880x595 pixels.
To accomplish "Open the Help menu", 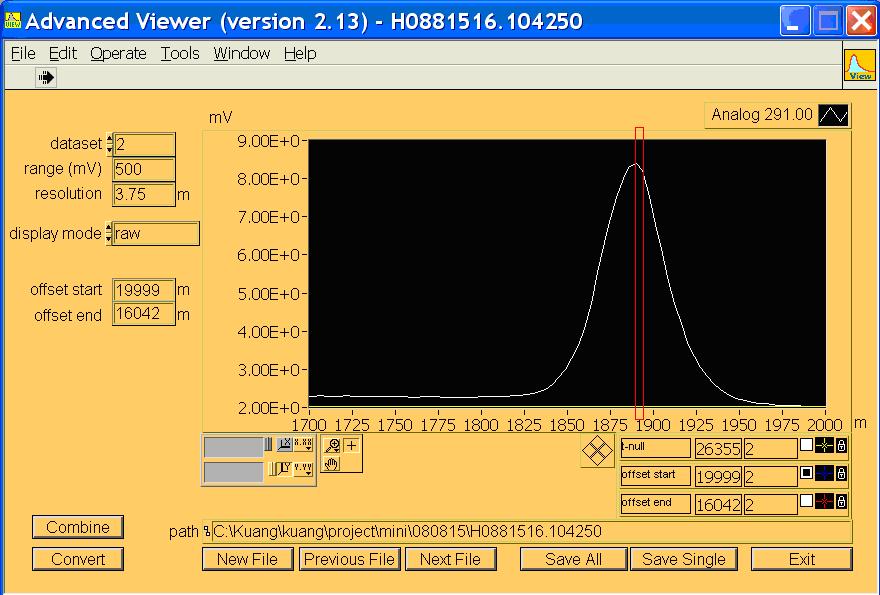I will click(x=300, y=53).
